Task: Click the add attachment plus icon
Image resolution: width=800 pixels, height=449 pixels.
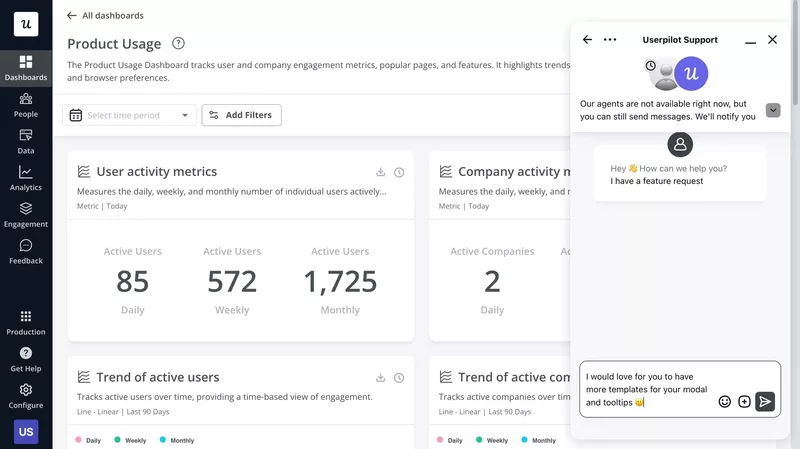Action: pos(744,401)
